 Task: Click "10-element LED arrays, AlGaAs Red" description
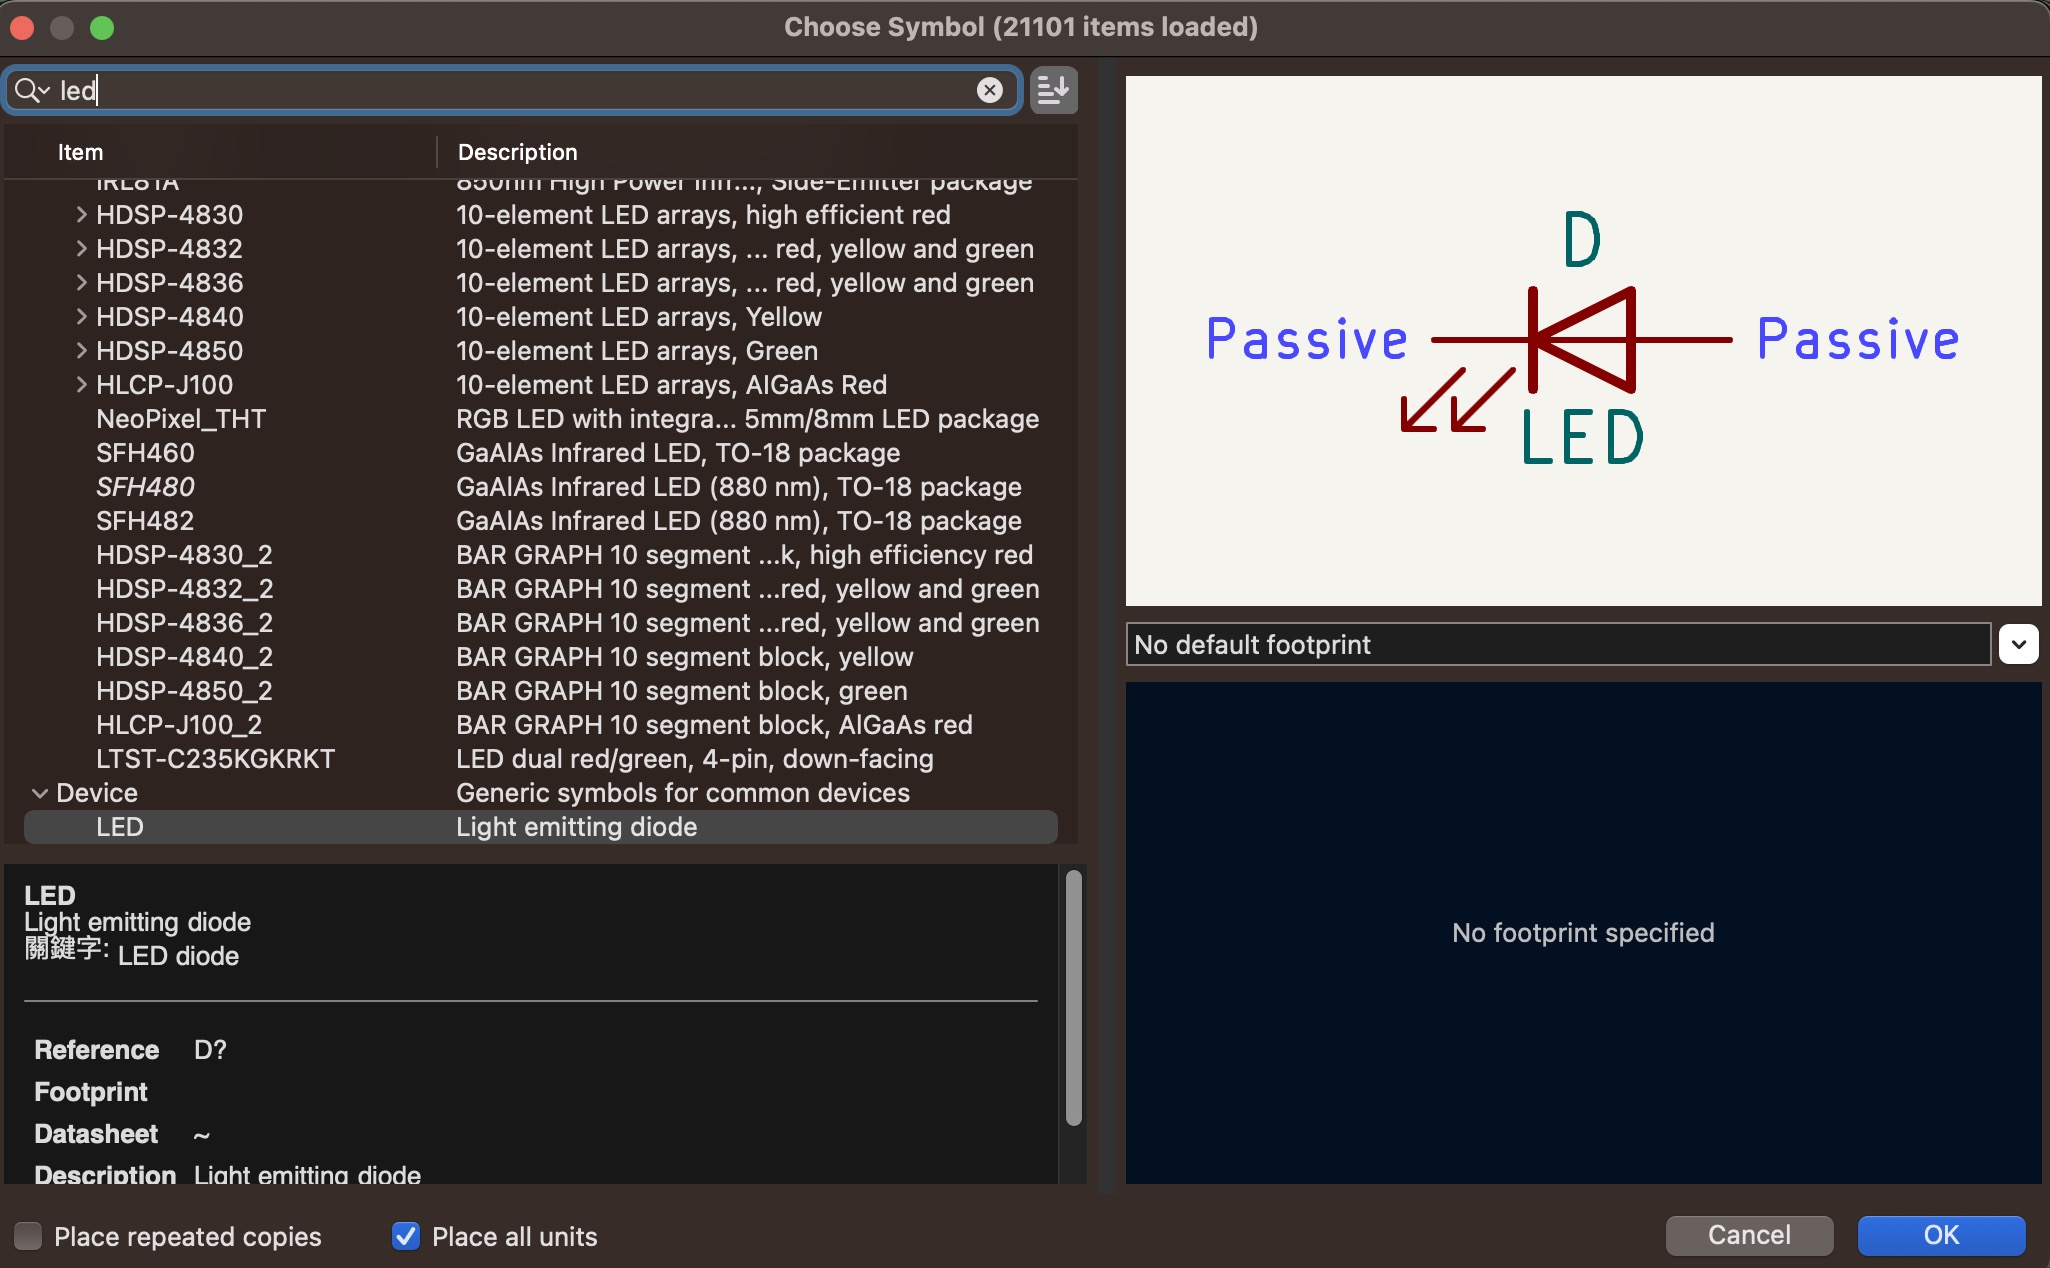672,384
